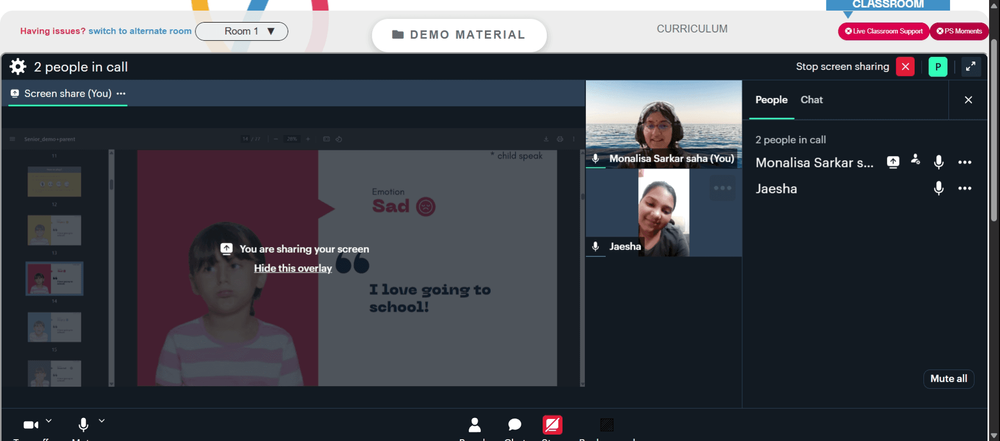Click the Mute all button

tap(948, 378)
